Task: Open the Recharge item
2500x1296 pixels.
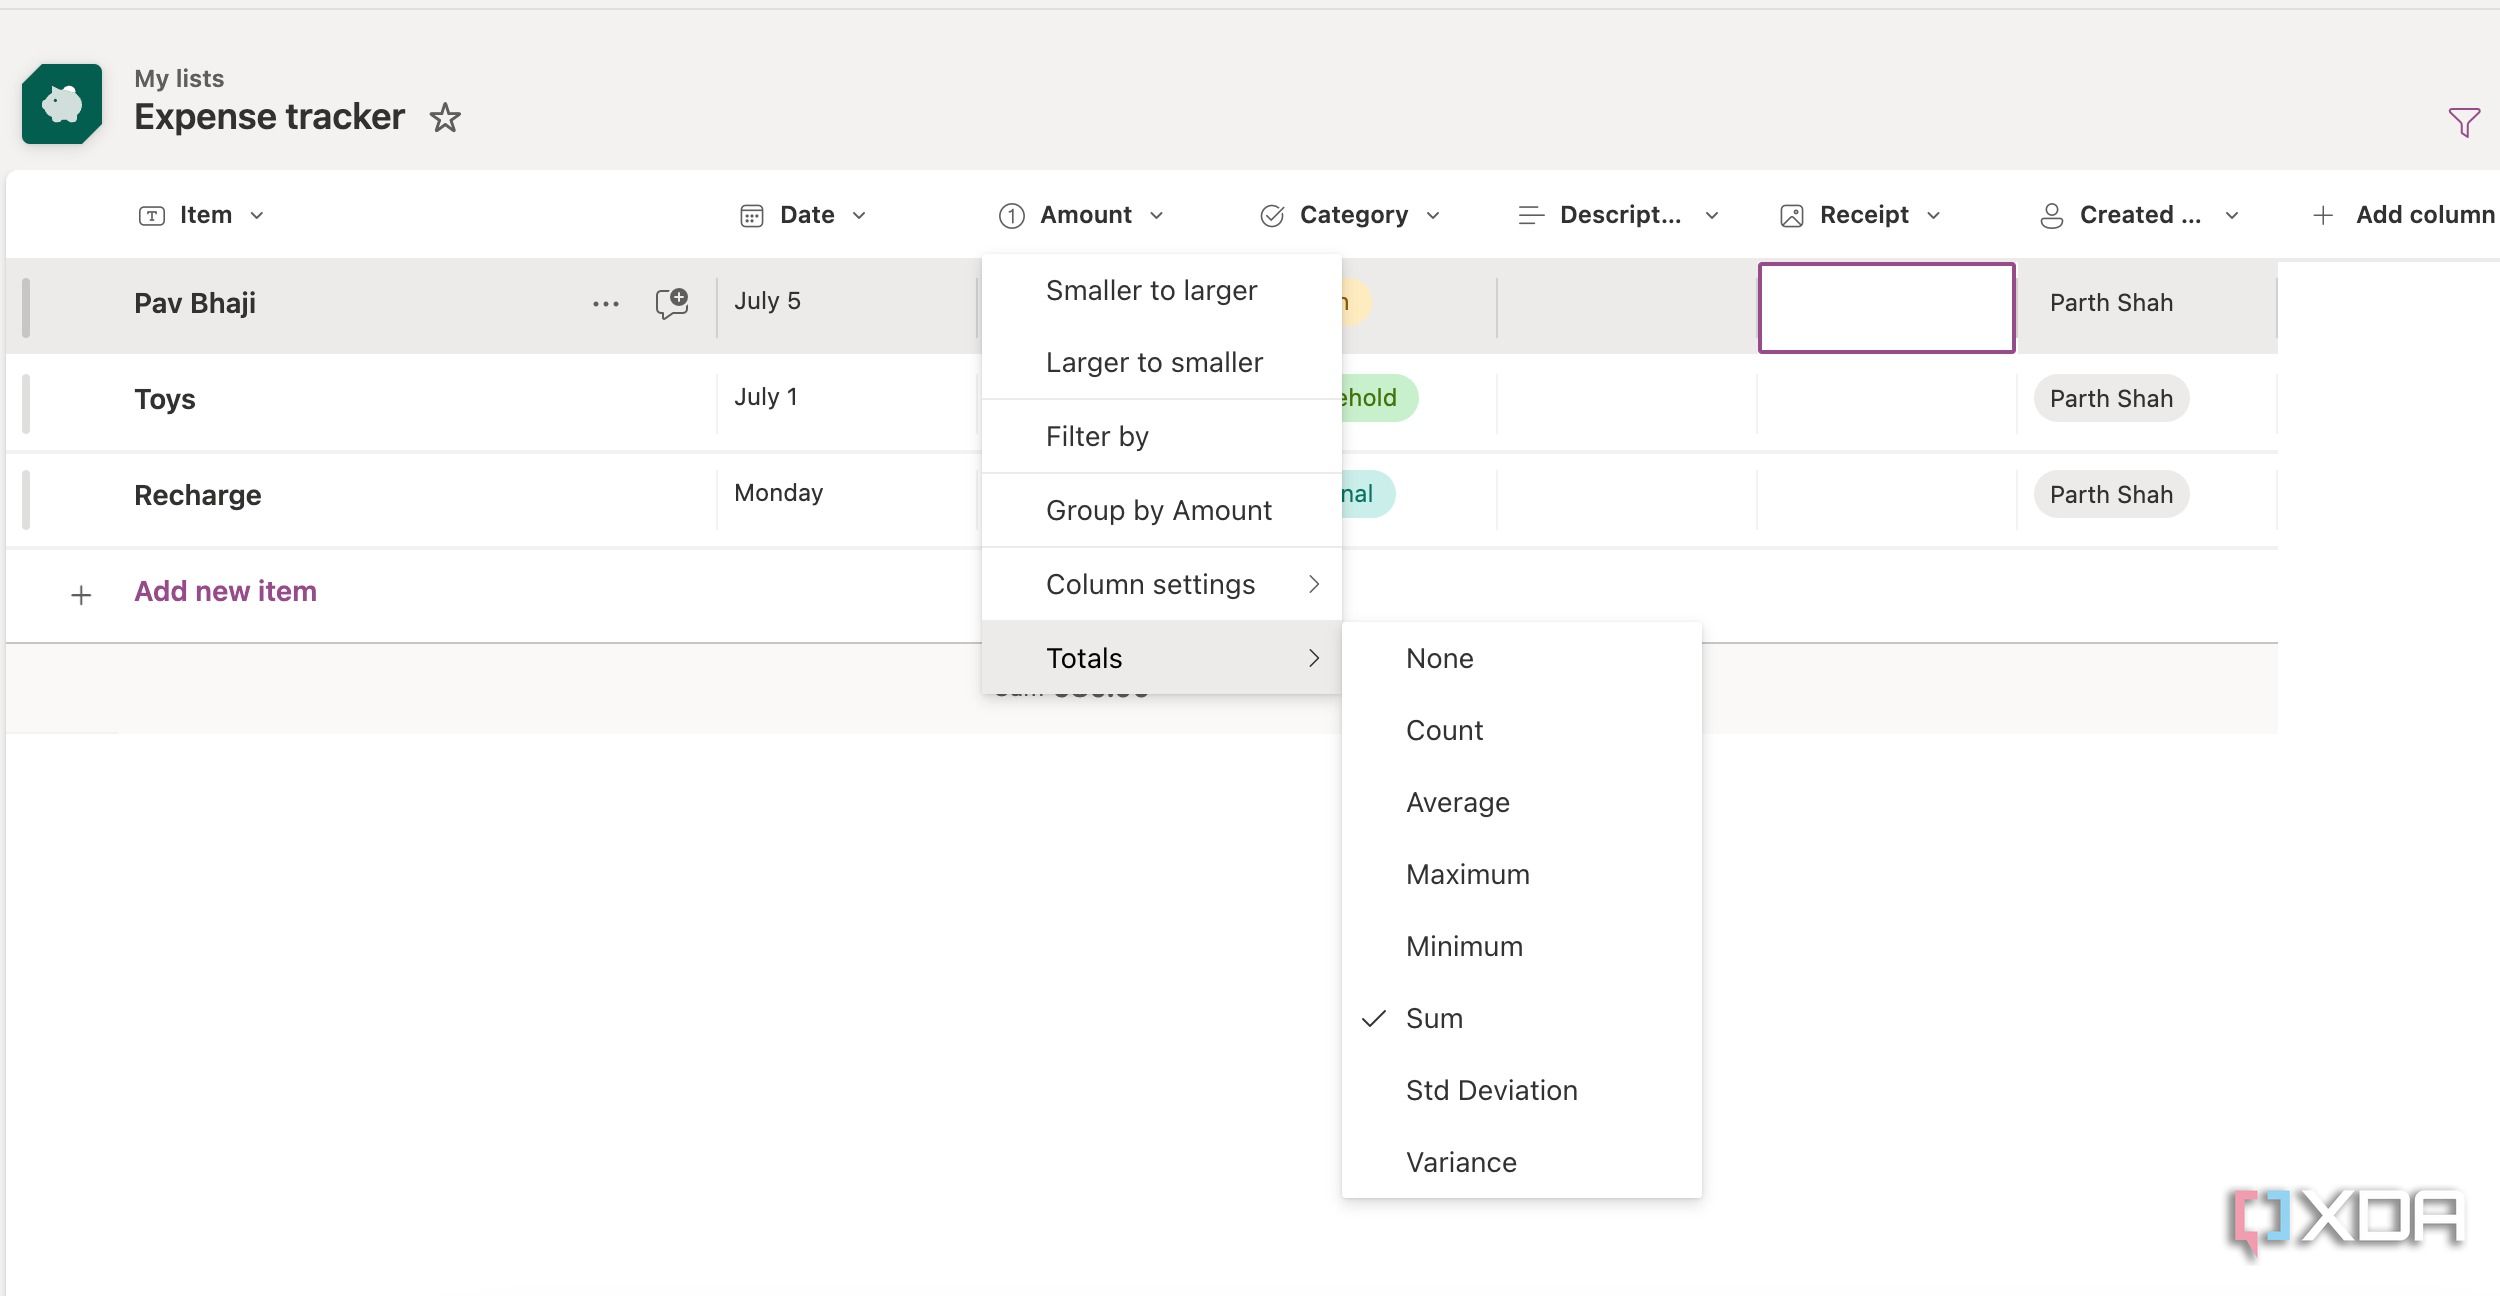Action: click(x=198, y=495)
